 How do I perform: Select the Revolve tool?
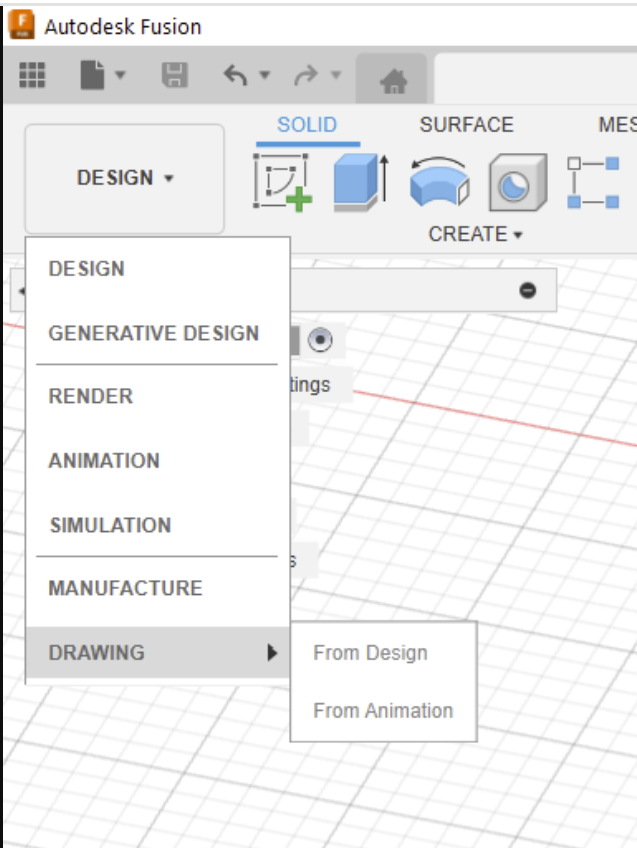click(439, 182)
